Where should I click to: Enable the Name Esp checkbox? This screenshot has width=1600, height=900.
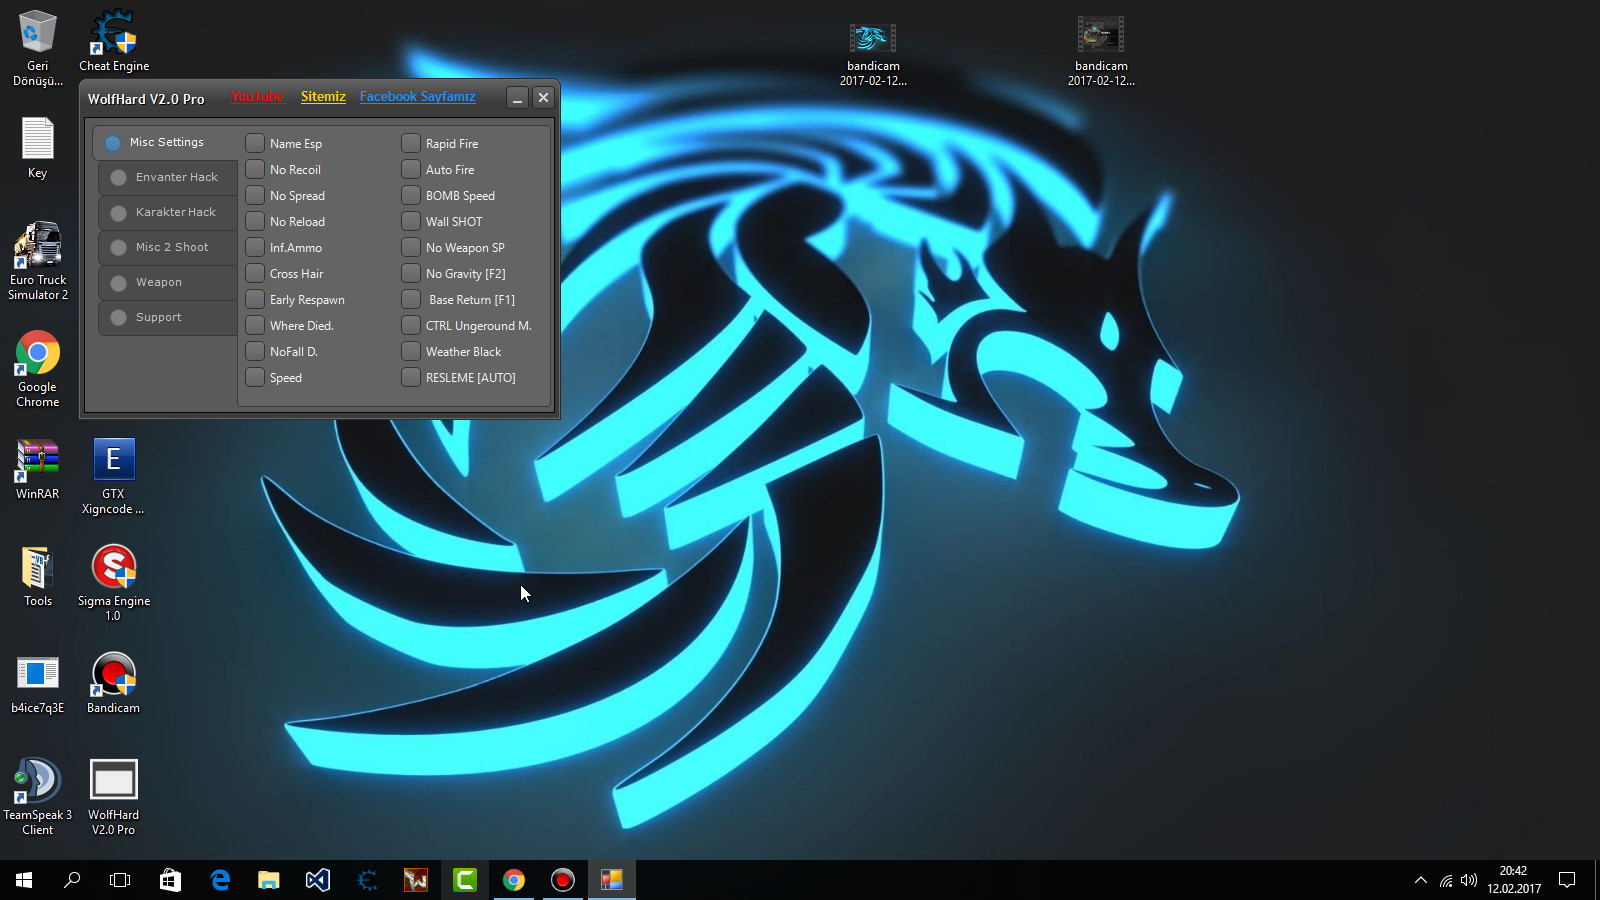tap(255, 143)
